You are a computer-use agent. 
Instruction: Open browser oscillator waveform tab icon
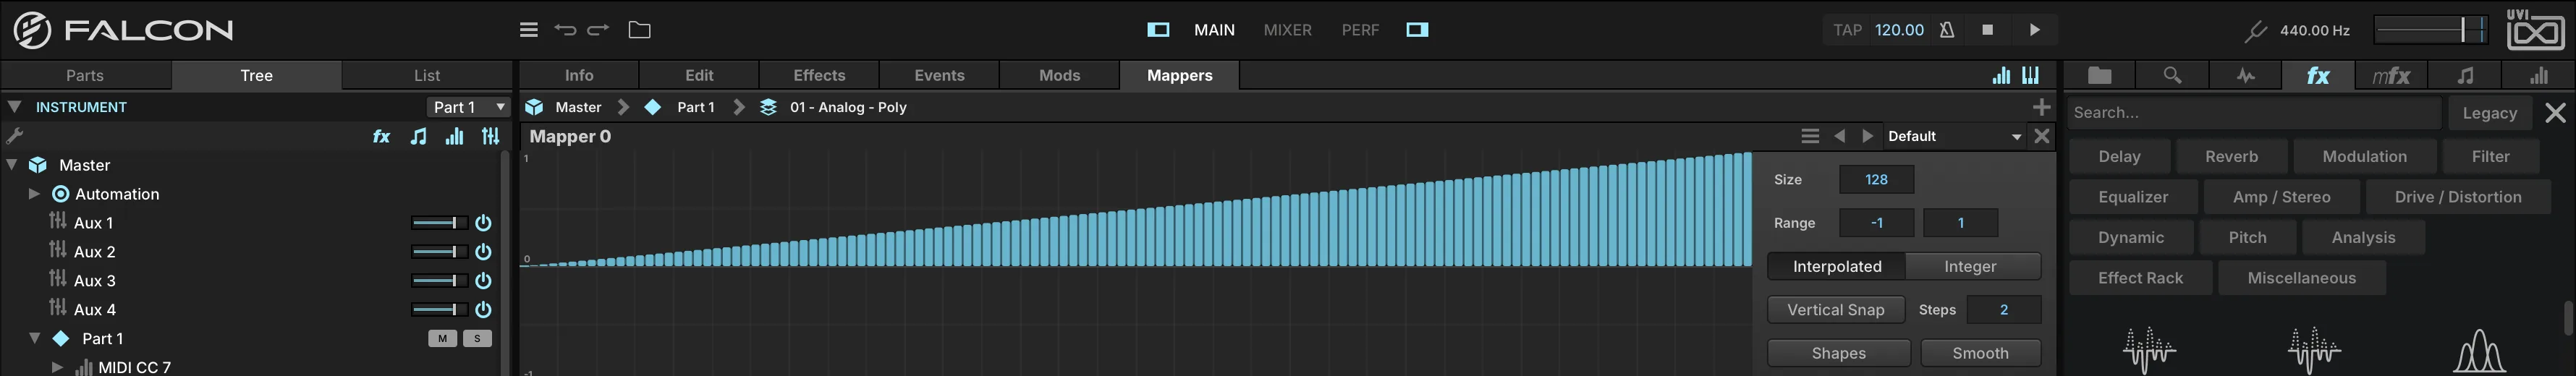tap(2245, 75)
